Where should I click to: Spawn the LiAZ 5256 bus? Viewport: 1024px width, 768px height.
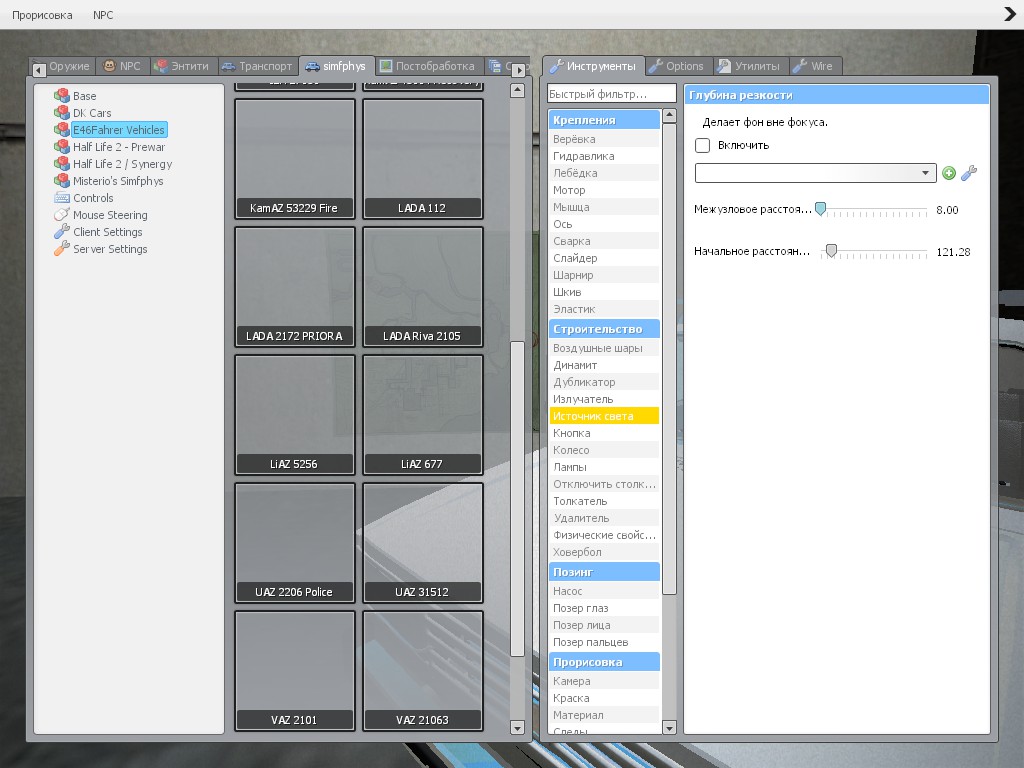pos(295,415)
